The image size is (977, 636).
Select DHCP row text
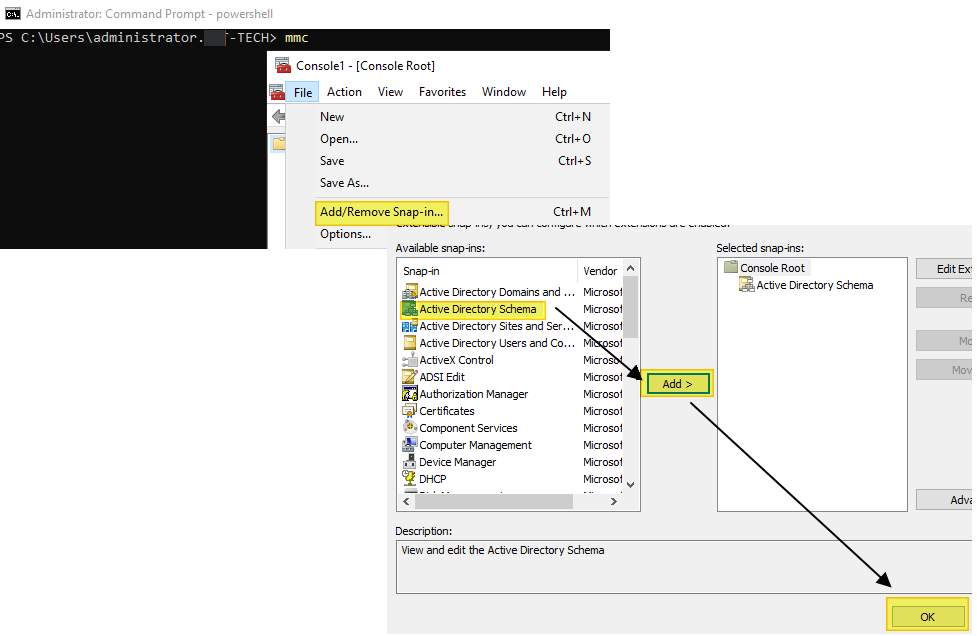coord(432,479)
